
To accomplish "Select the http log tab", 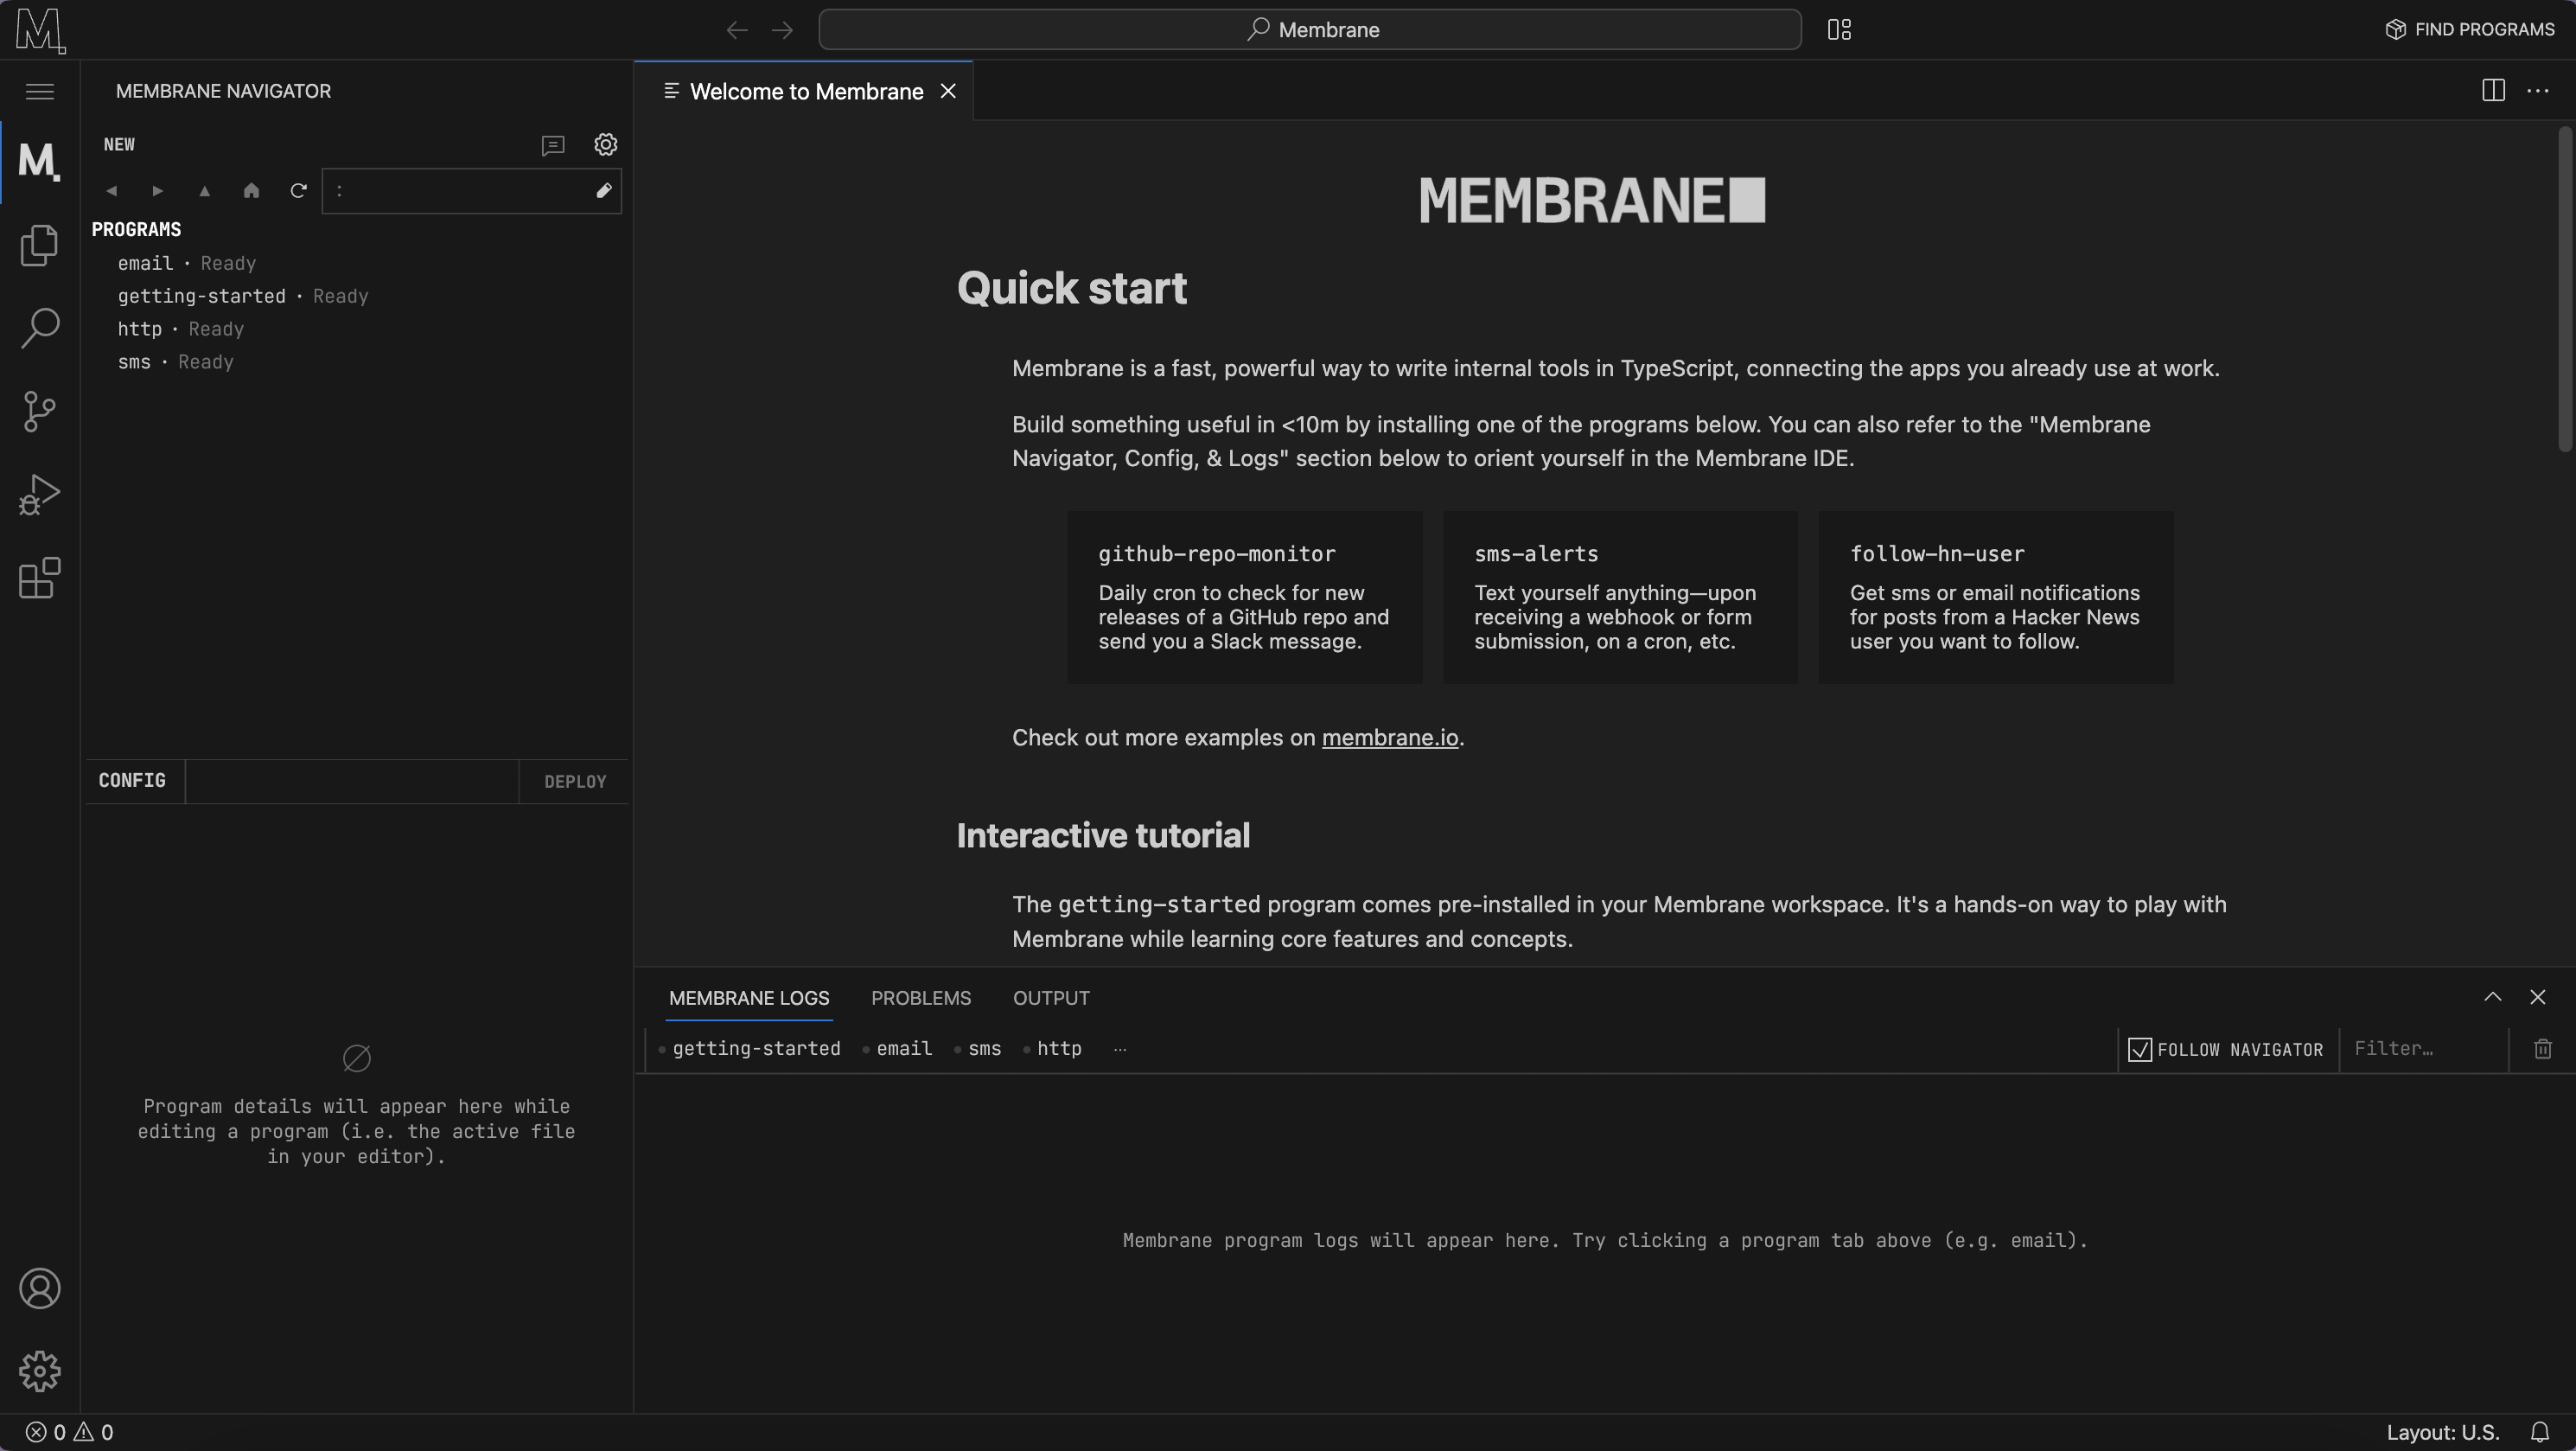I will (x=1053, y=1048).
